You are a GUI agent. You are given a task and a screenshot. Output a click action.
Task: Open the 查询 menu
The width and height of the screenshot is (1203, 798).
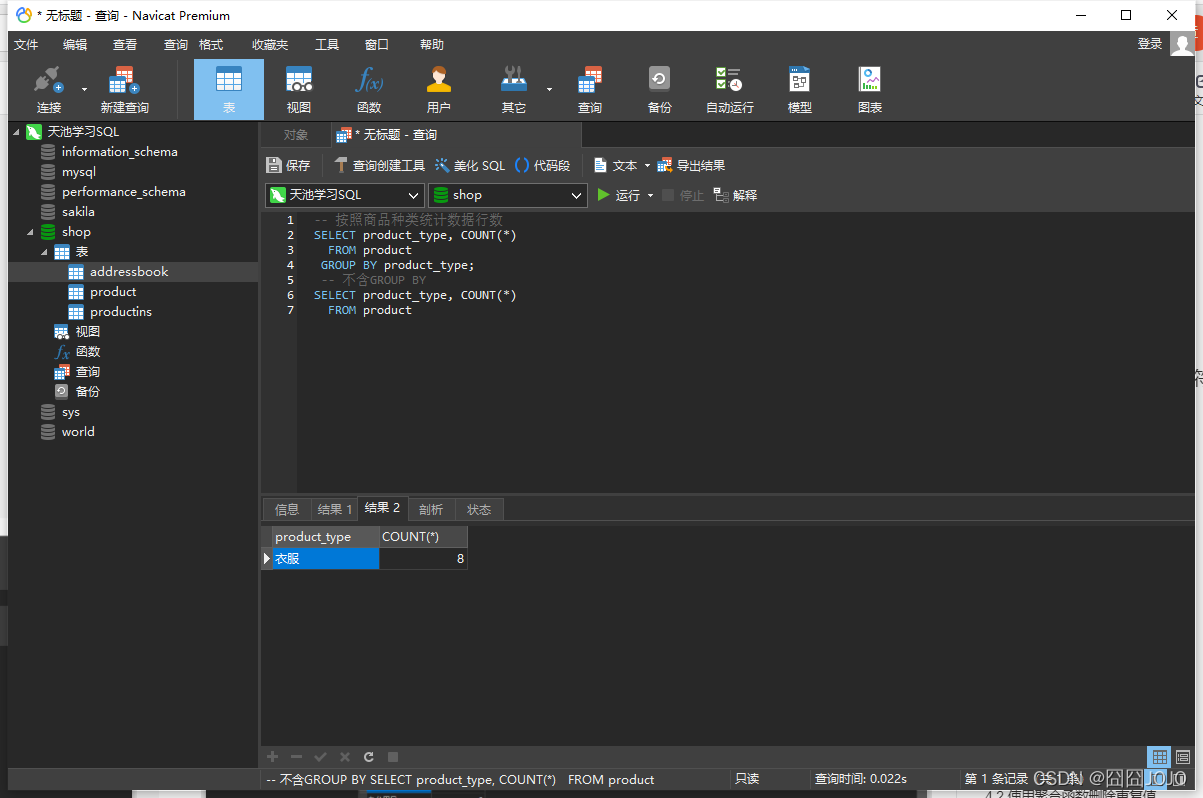pos(176,45)
